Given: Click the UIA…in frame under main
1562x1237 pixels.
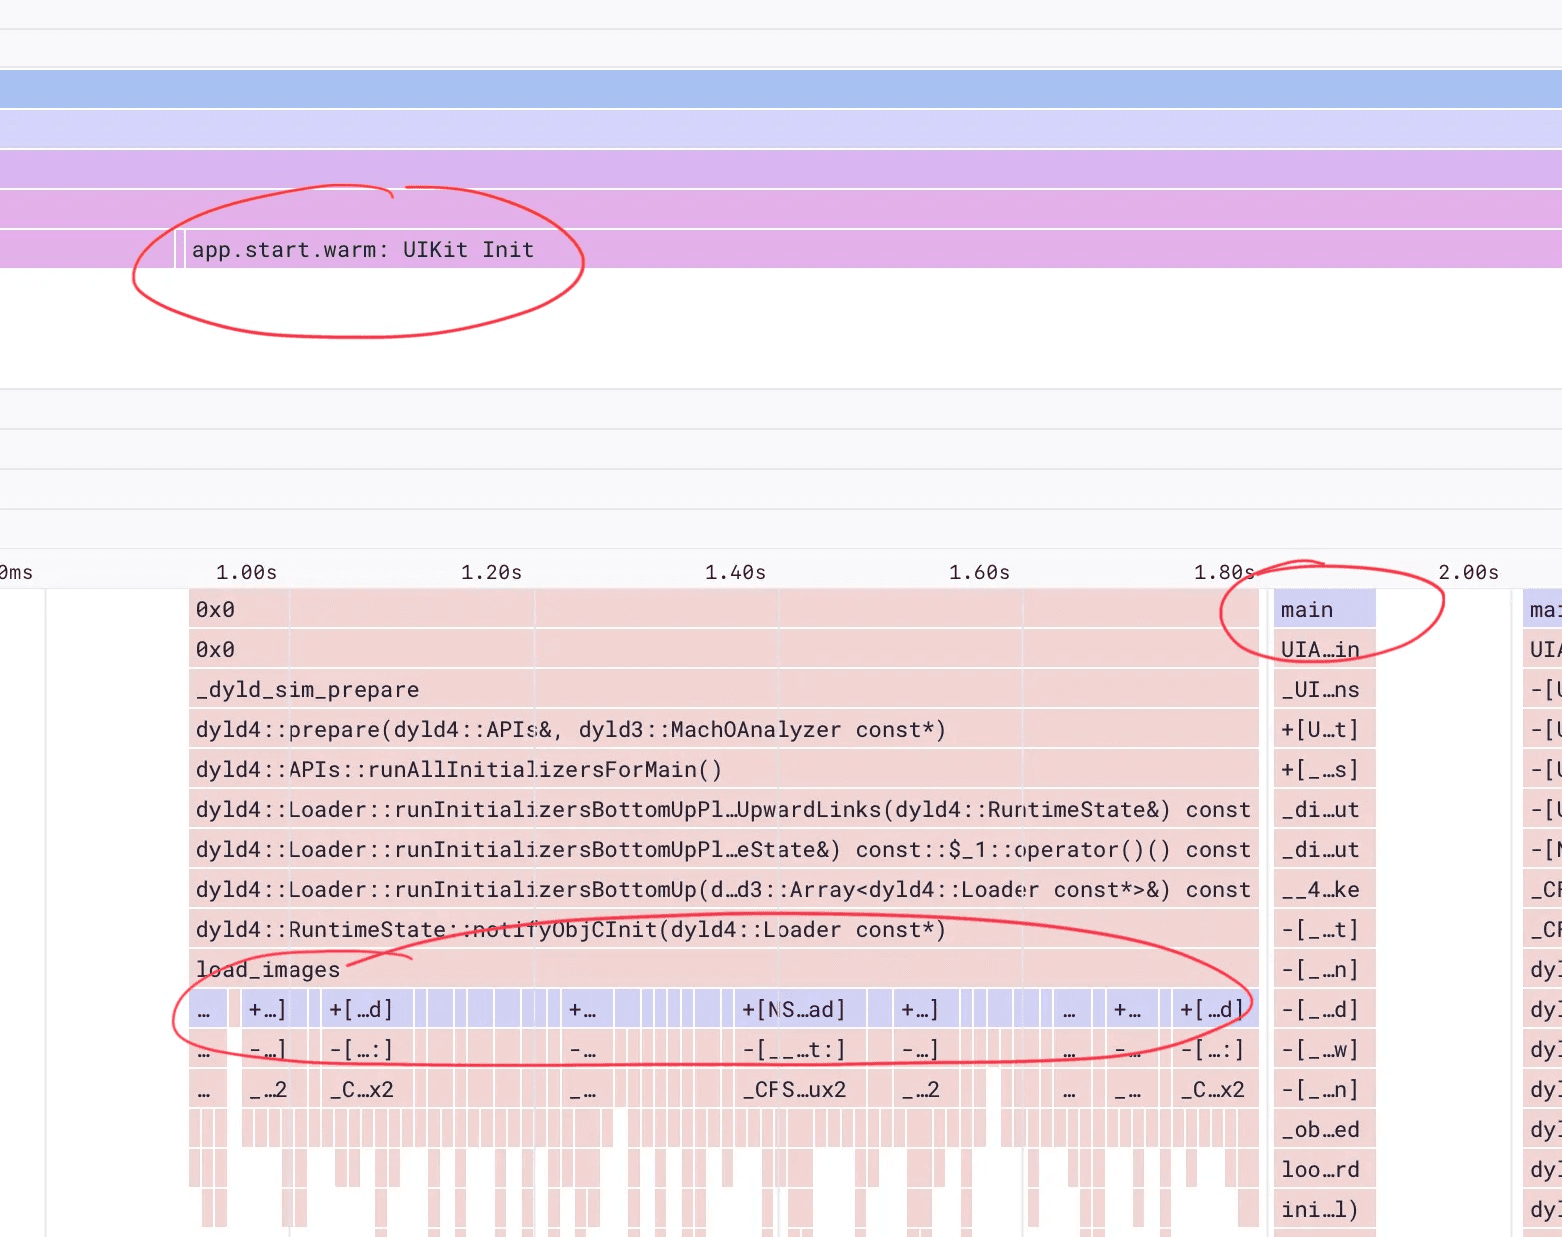Looking at the screenshot, I should 1320,649.
